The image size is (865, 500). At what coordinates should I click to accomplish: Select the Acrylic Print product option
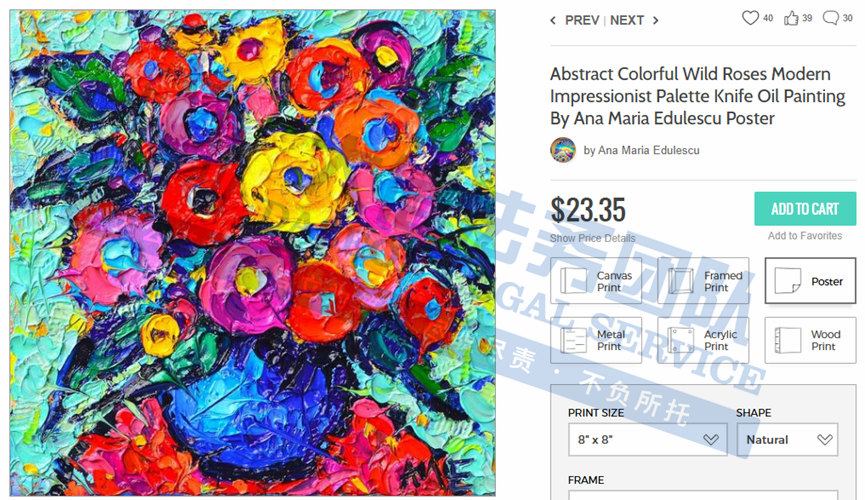[x=703, y=340]
